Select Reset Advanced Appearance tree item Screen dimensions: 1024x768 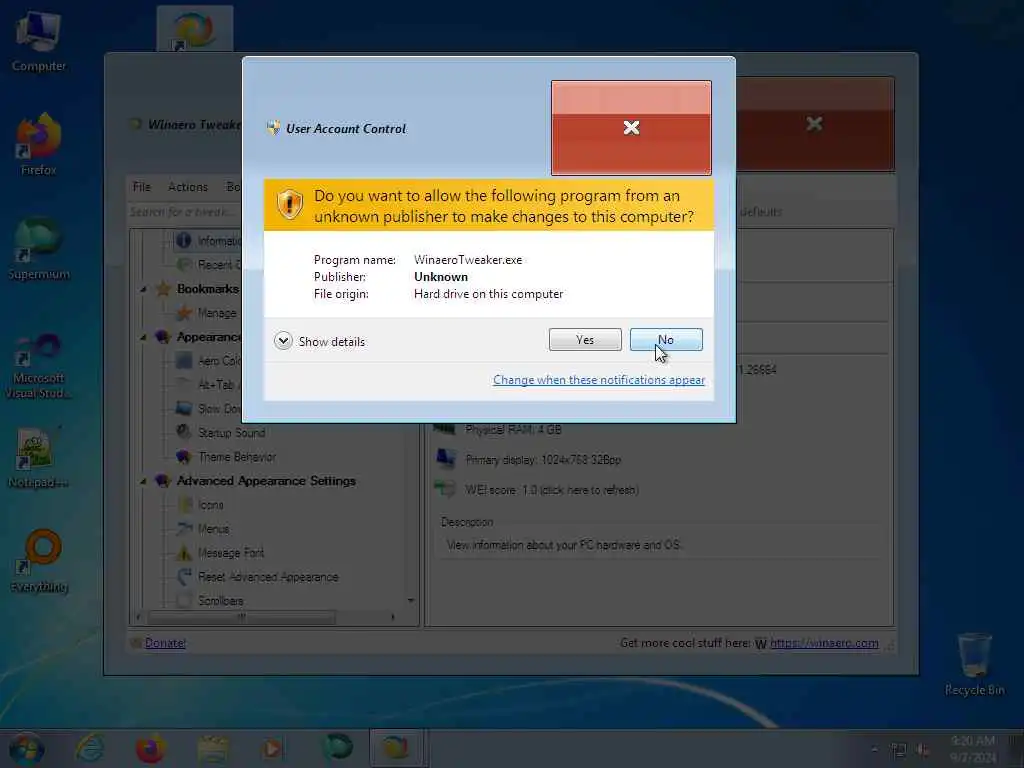268,577
